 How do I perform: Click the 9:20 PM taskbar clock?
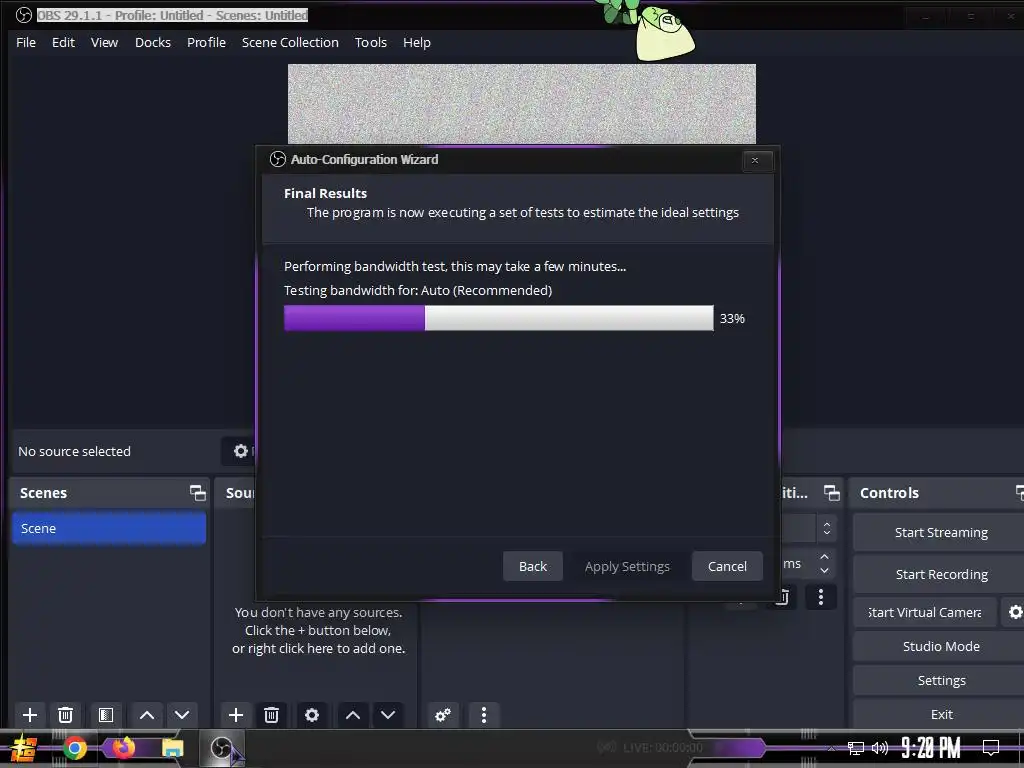coord(931,748)
